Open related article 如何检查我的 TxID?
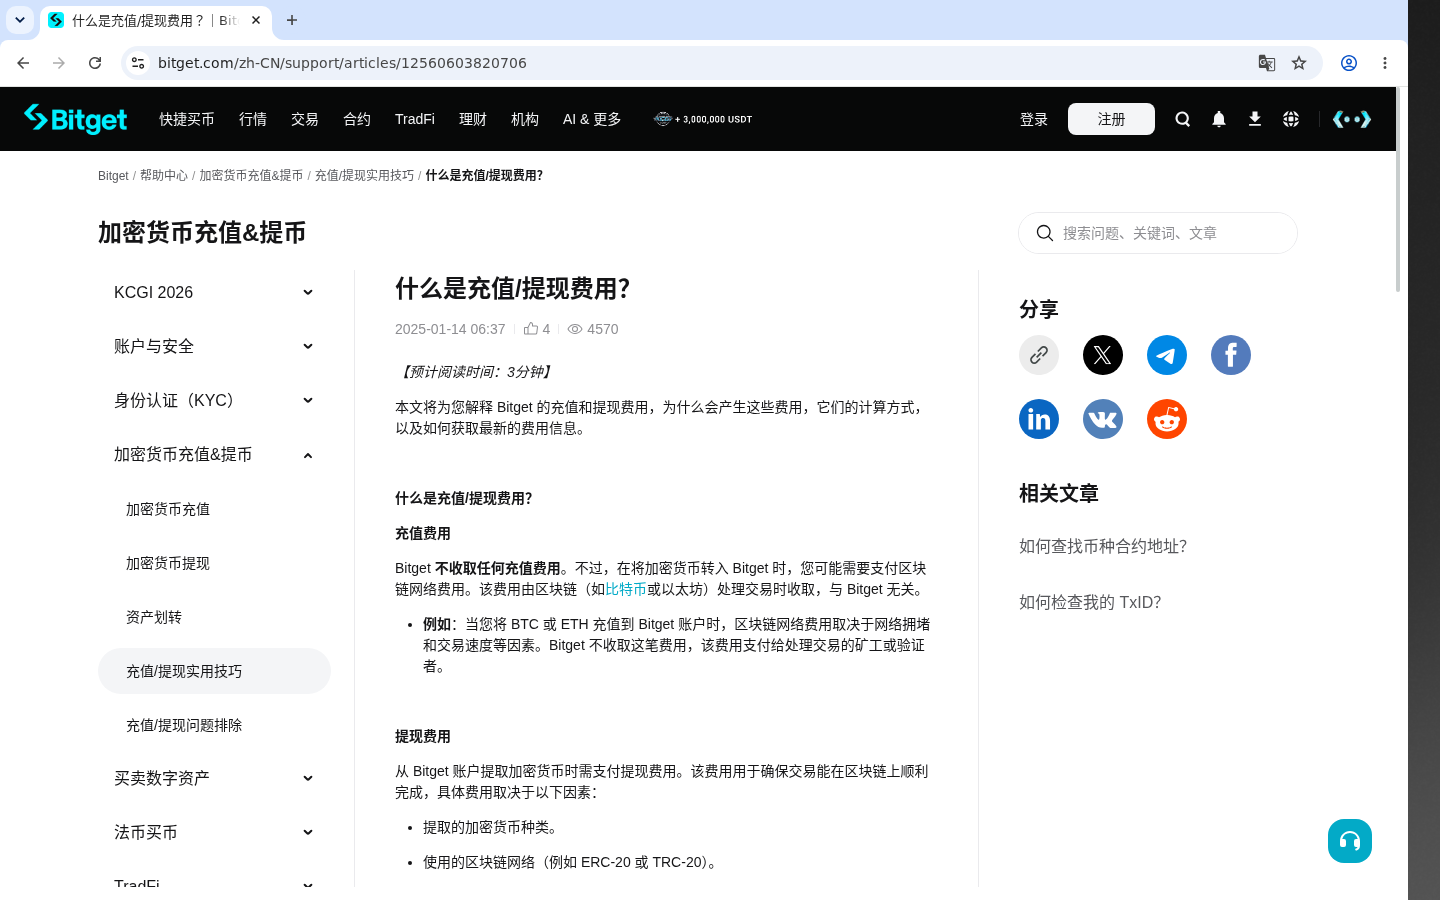This screenshot has width=1440, height=900. coord(1090,602)
